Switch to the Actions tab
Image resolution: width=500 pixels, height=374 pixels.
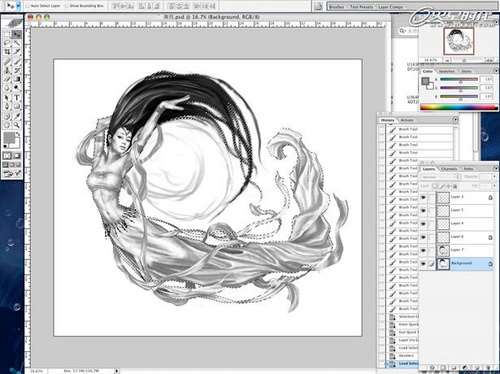407,120
